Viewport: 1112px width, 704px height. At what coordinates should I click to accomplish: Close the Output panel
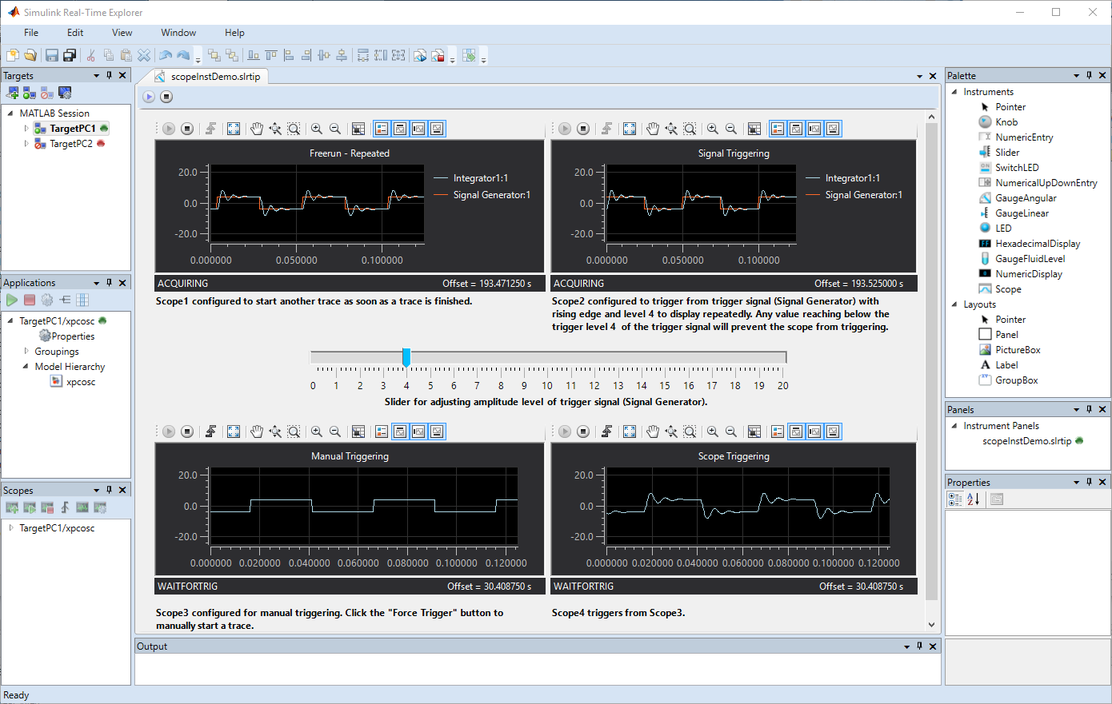click(933, 647)
